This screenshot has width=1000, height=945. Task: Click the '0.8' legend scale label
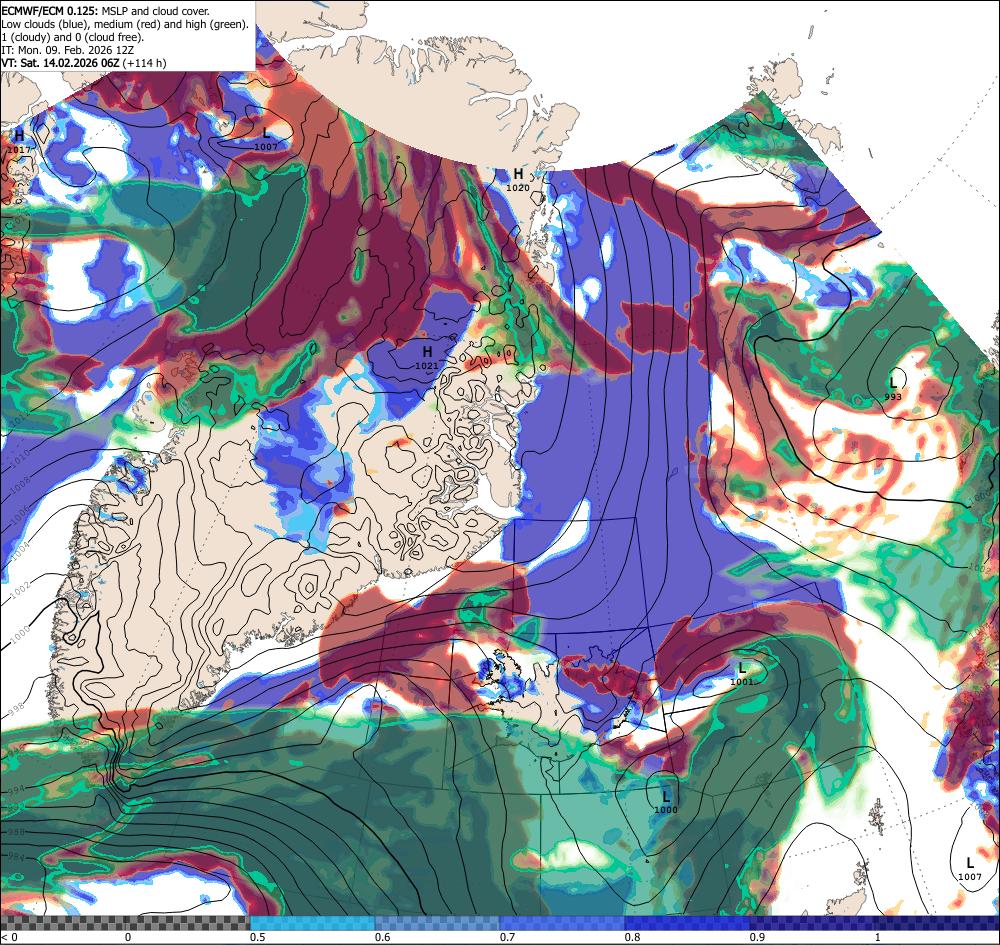633,937
